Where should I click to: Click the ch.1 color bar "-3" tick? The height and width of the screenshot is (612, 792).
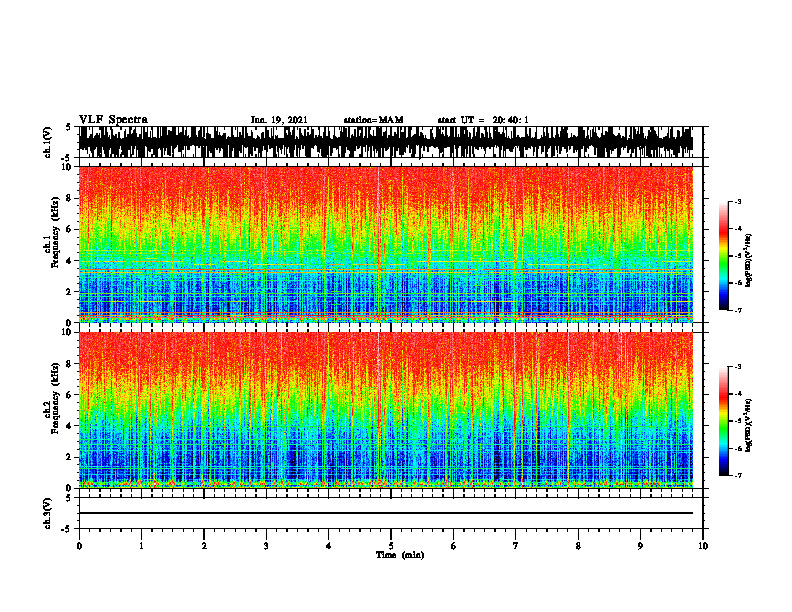click(737, 201)
